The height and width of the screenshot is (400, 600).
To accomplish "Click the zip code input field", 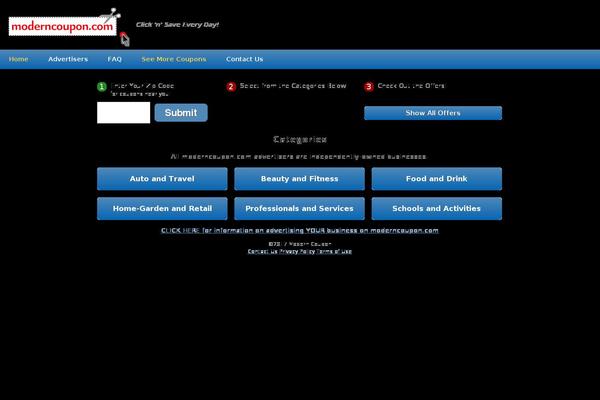I will tap(124, 113).
